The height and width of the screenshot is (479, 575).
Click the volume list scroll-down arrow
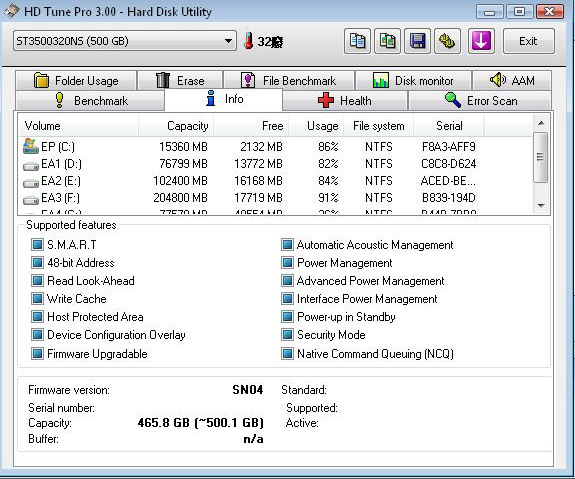541,206
